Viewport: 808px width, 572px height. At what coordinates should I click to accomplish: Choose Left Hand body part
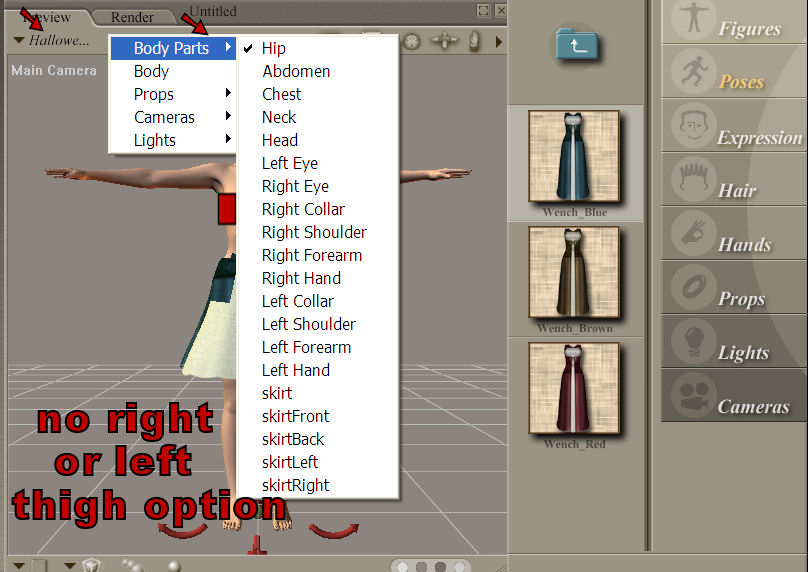[318, 370]
